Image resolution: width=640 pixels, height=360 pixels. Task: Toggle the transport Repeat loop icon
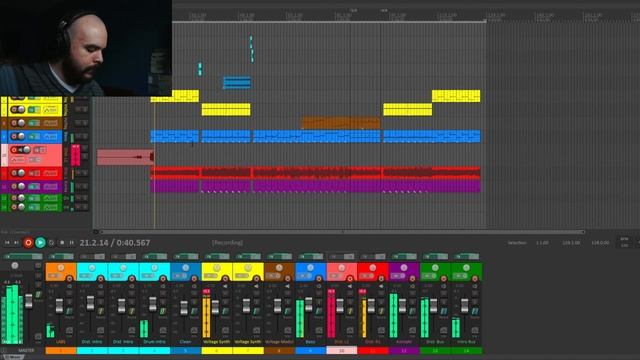coord(51,243)
